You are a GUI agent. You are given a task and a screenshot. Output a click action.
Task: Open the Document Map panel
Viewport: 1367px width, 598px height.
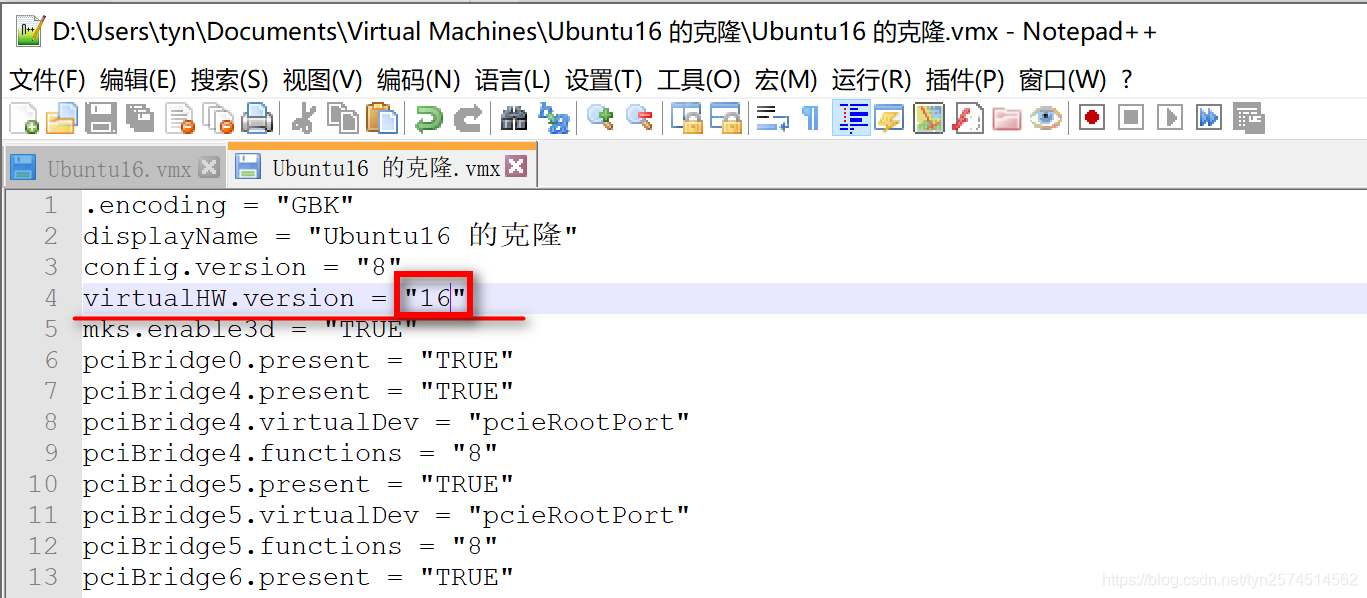[929, 118]
